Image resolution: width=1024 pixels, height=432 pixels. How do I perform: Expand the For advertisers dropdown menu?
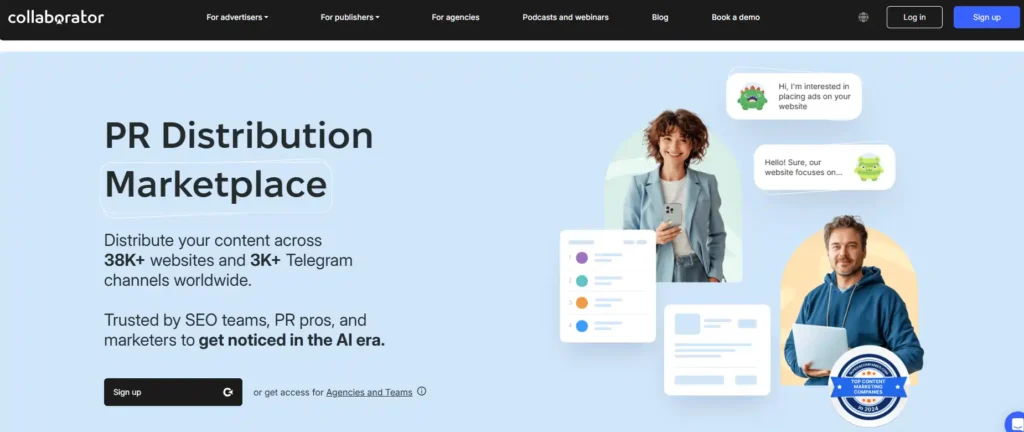click(x=237, y=17)
